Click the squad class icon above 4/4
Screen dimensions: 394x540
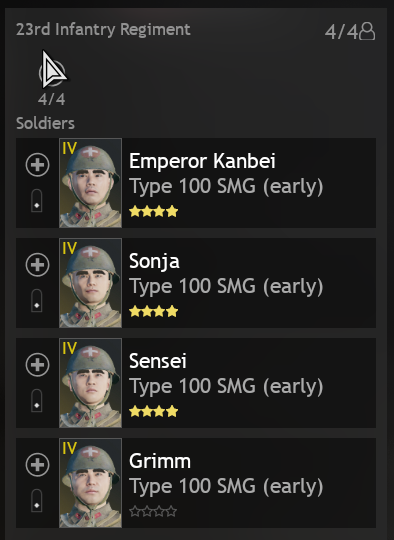point(52,73)
